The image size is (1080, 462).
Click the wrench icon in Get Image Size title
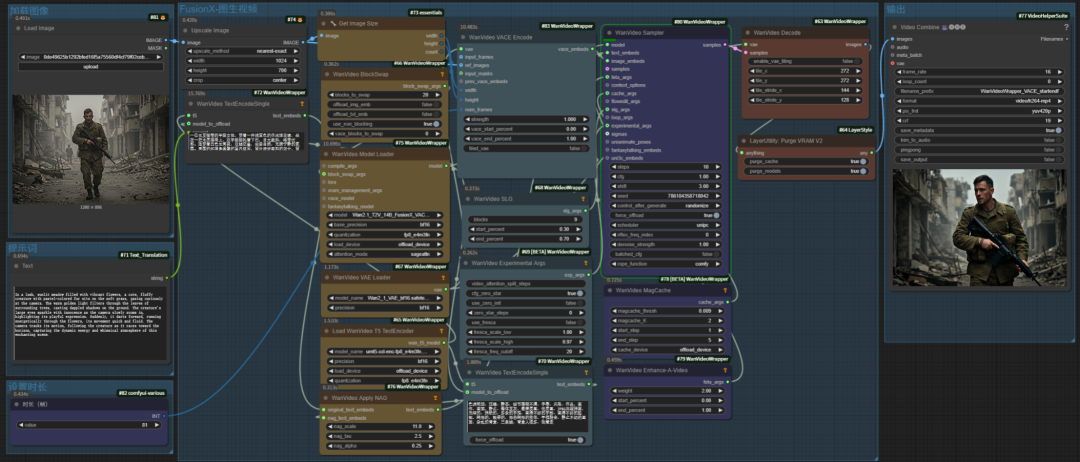(333, 23)
